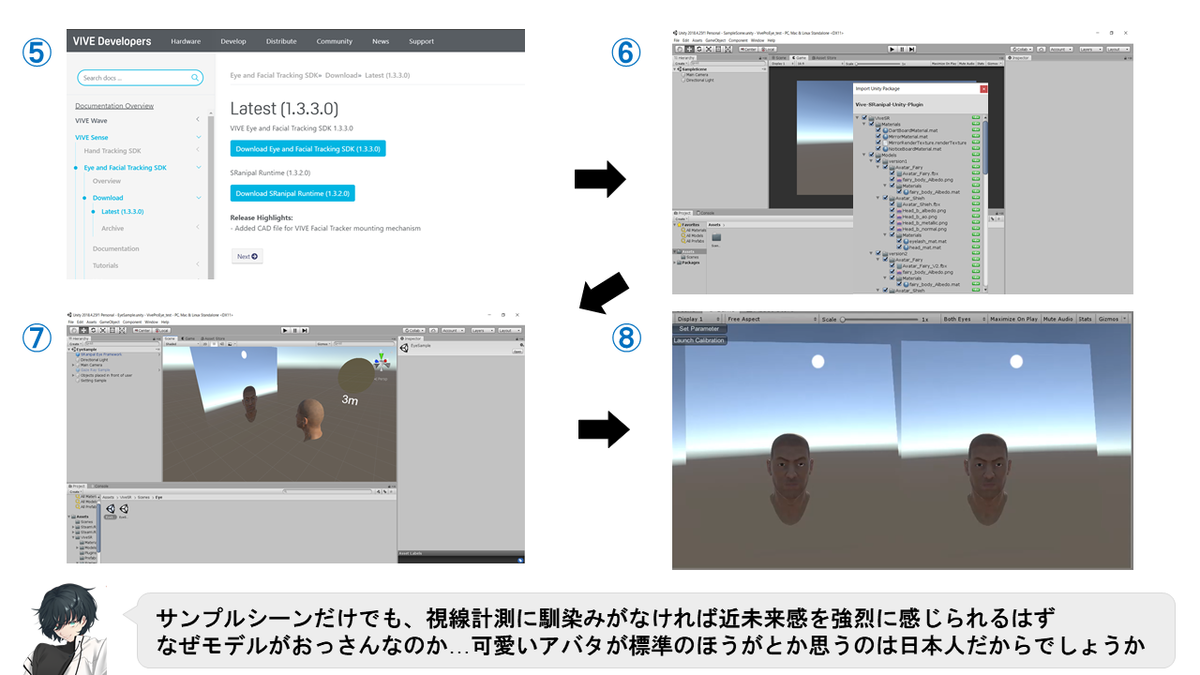
Task: Click Download SRanipal Runtime button
Action: 292,193
